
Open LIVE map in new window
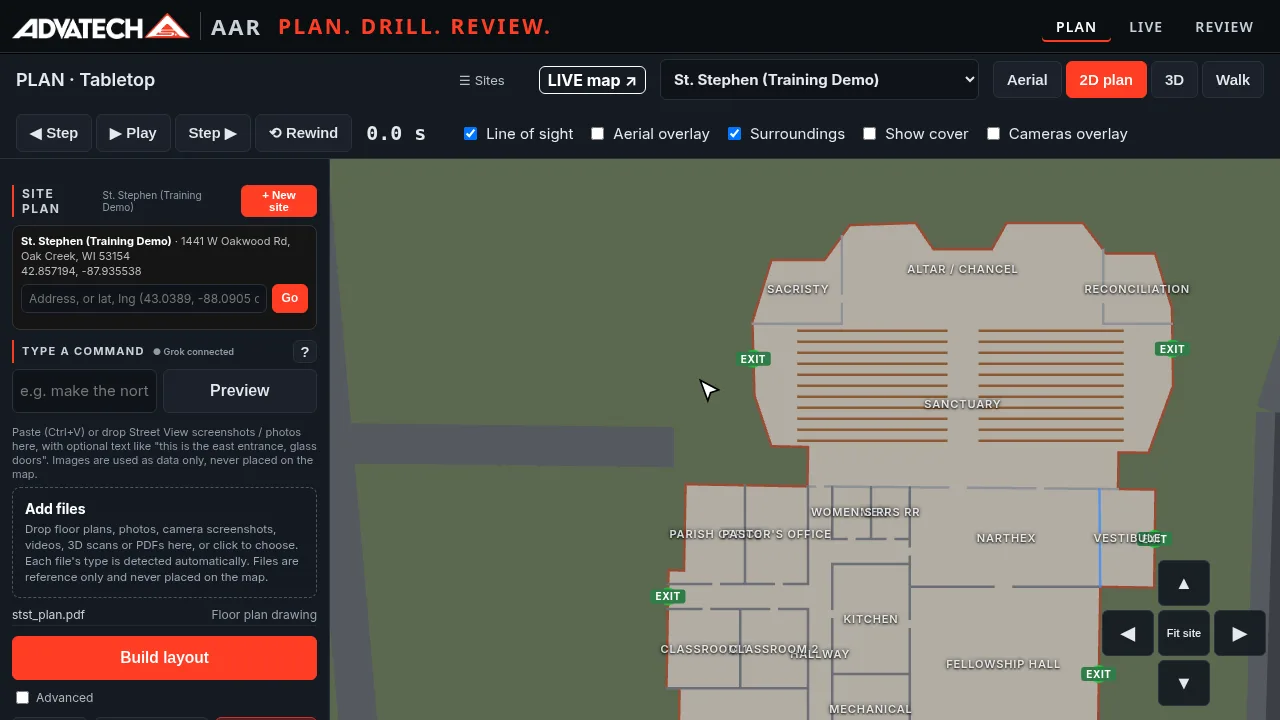click(592, 80)
